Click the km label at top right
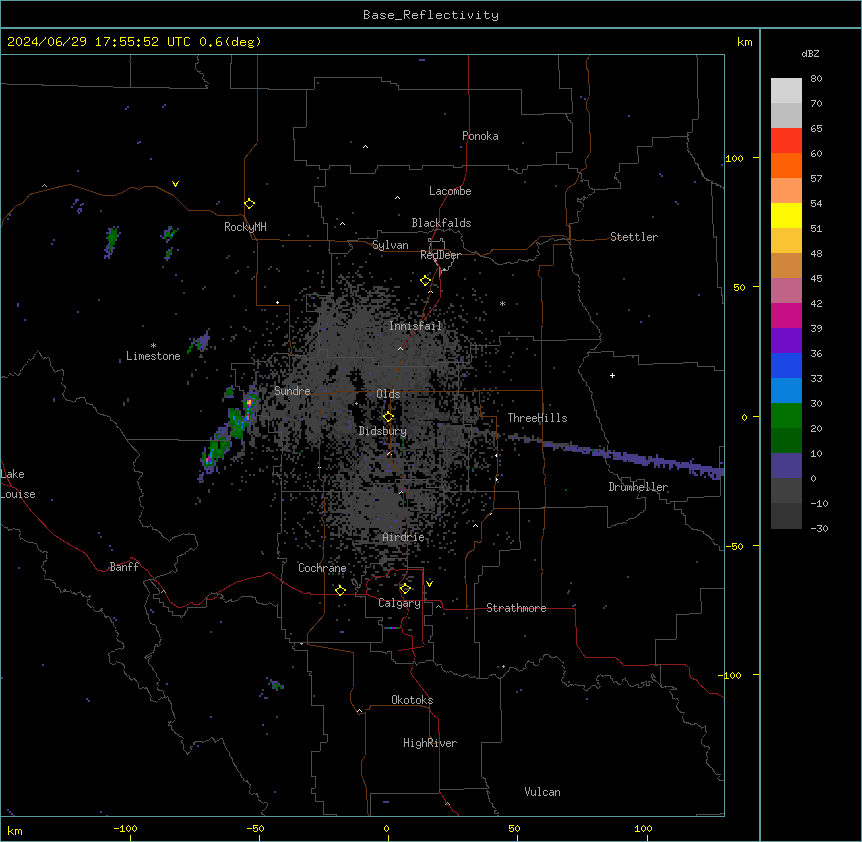The height and width of the screenshot is (842, 862). tap(744, 42)
